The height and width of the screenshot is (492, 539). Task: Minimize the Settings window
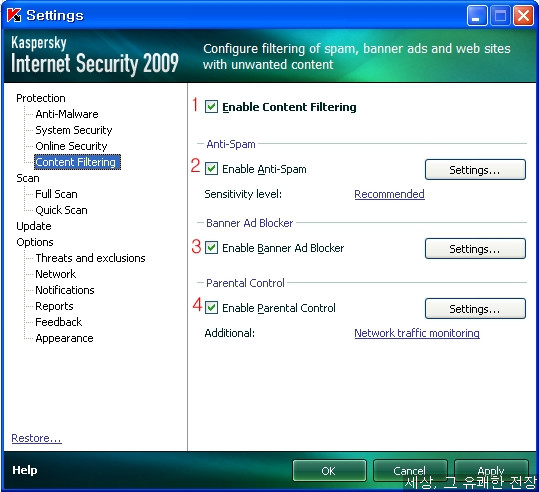[x=477, y=16]
